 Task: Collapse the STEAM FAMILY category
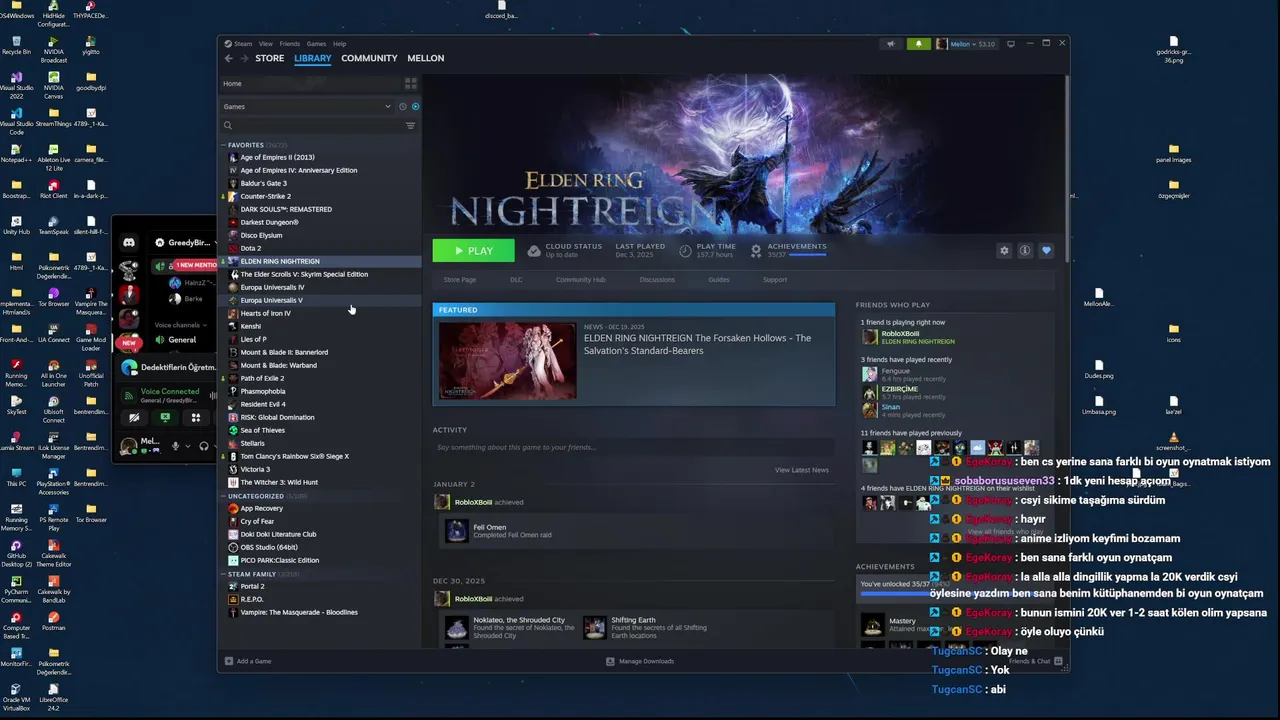click(x=224, y=574)
